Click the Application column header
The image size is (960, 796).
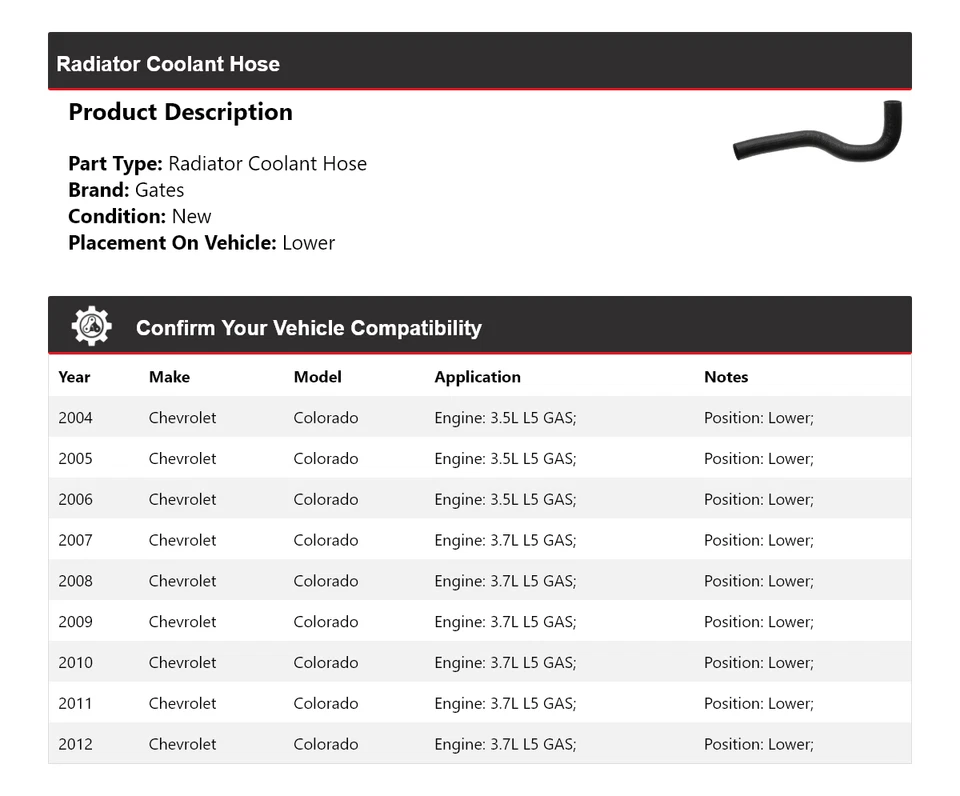(x=477, y=377)
